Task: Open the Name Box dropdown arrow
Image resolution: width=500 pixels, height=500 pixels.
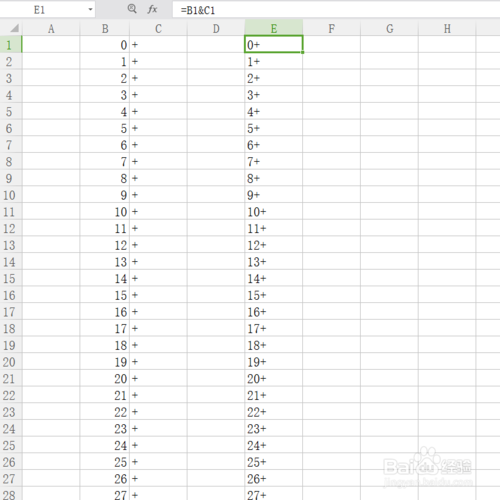Action: [x=90, y=10]
